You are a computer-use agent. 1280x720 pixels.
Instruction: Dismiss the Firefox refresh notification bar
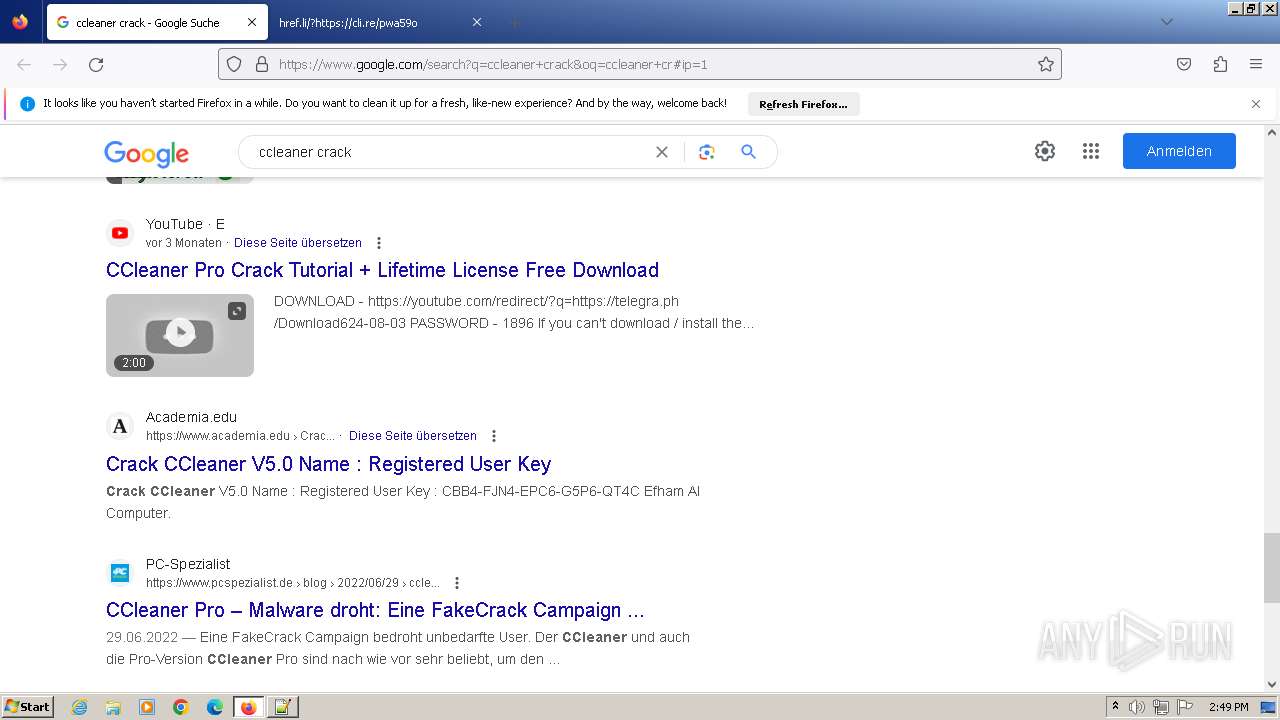[x=1256, y=104]
